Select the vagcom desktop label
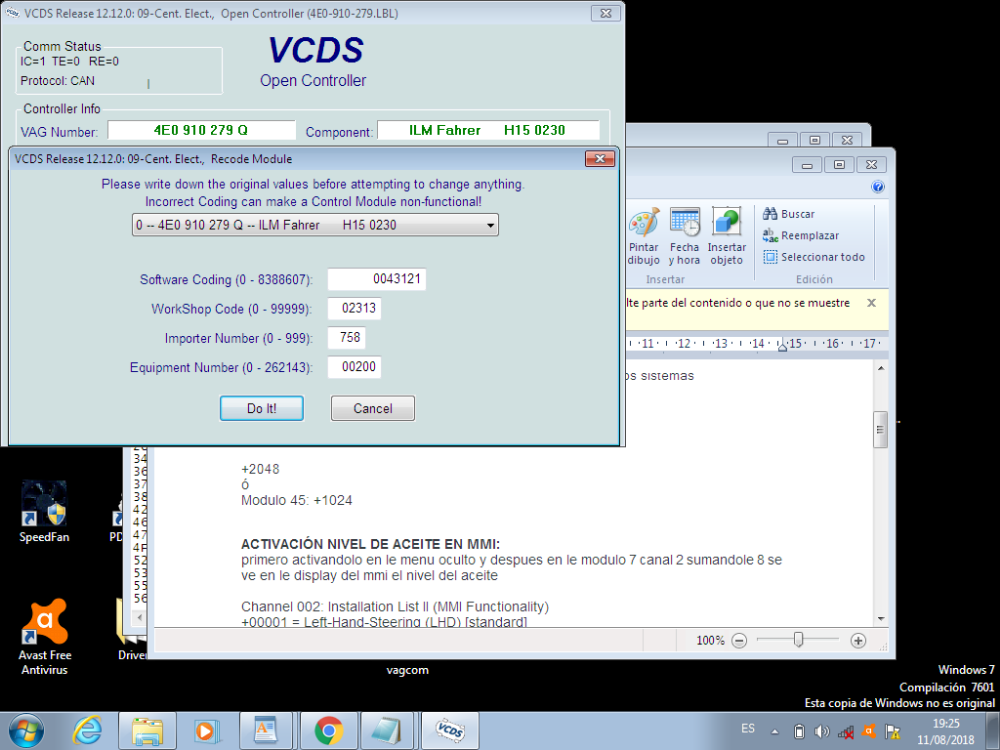Viewport: 1000px width, 750px height. pos(408,670)
